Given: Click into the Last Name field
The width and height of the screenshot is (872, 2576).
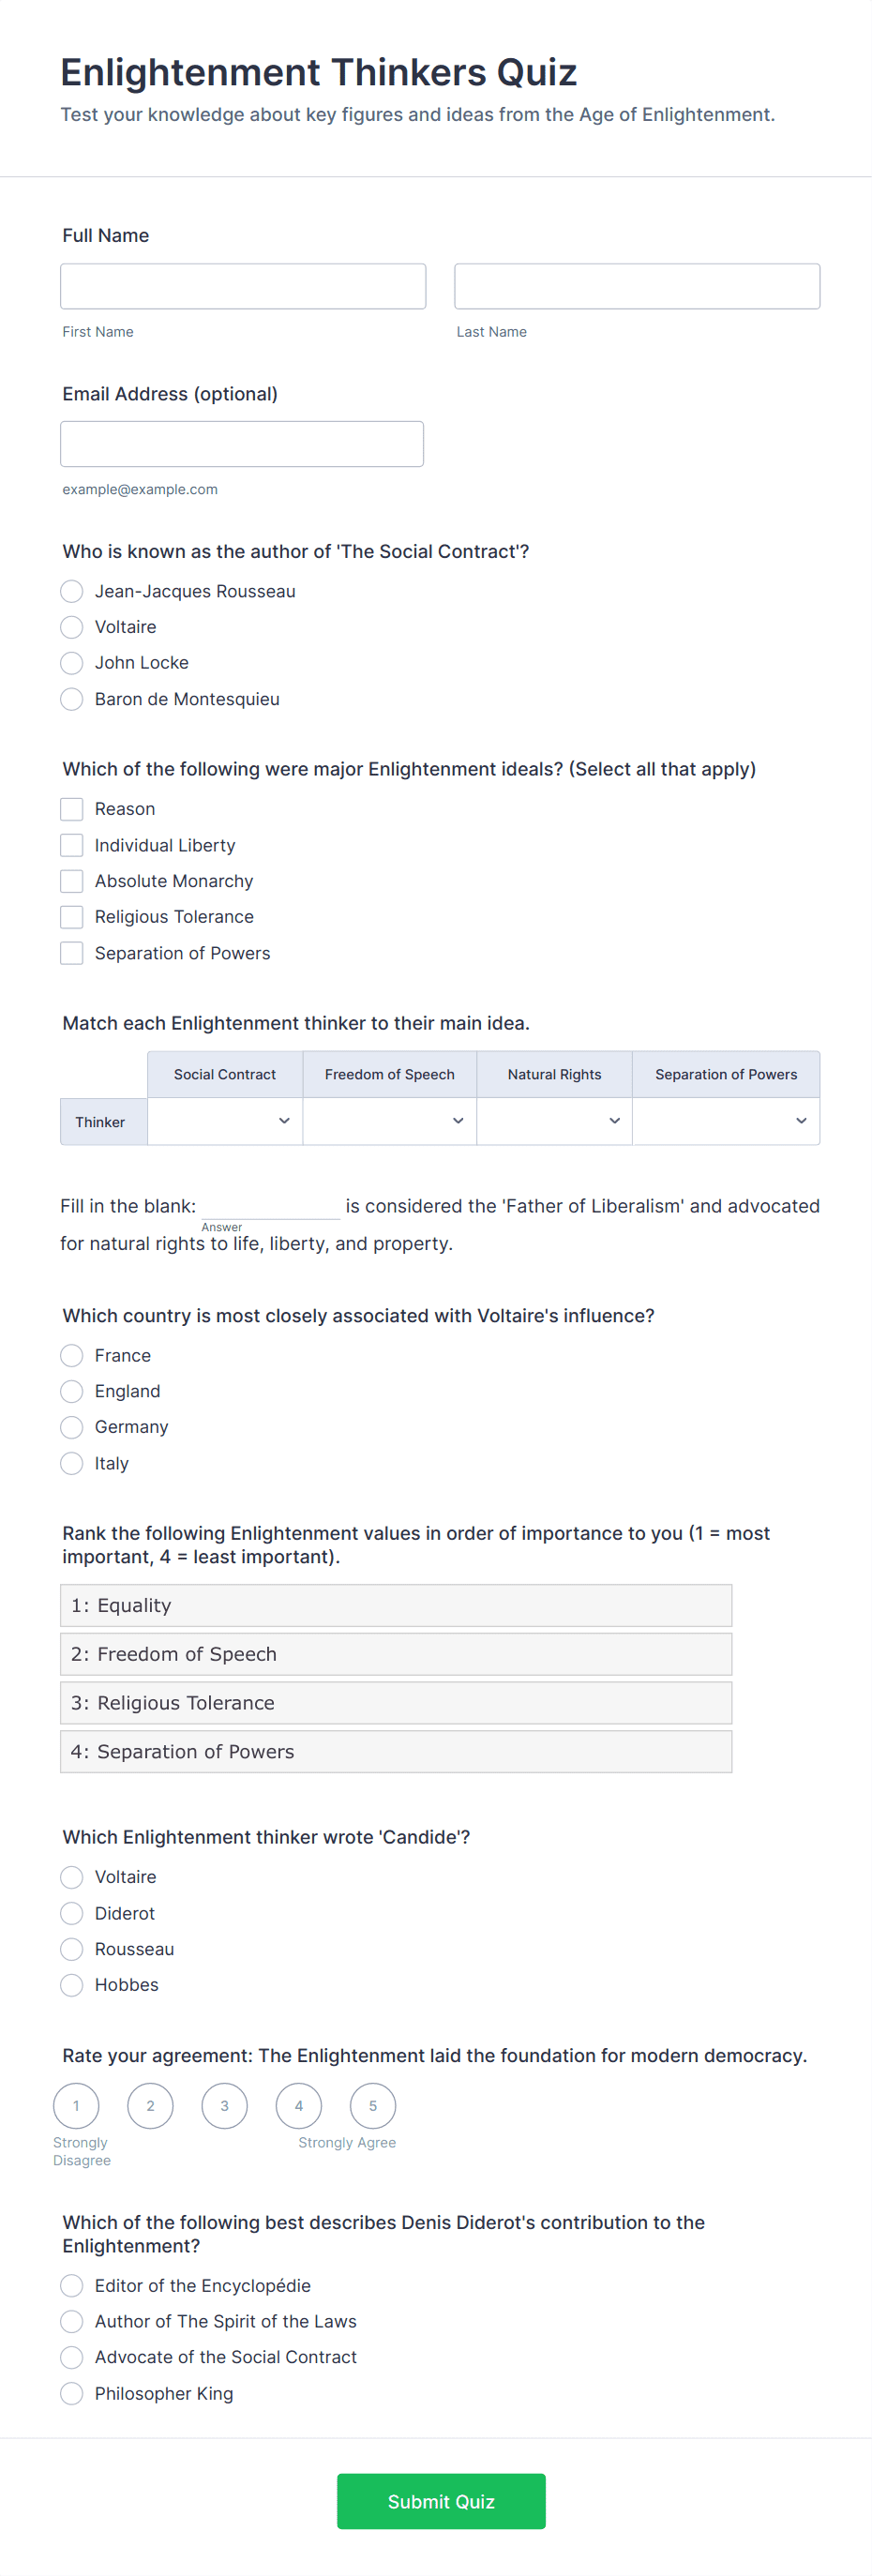Looking at the screenshot, I should [637, 287].
